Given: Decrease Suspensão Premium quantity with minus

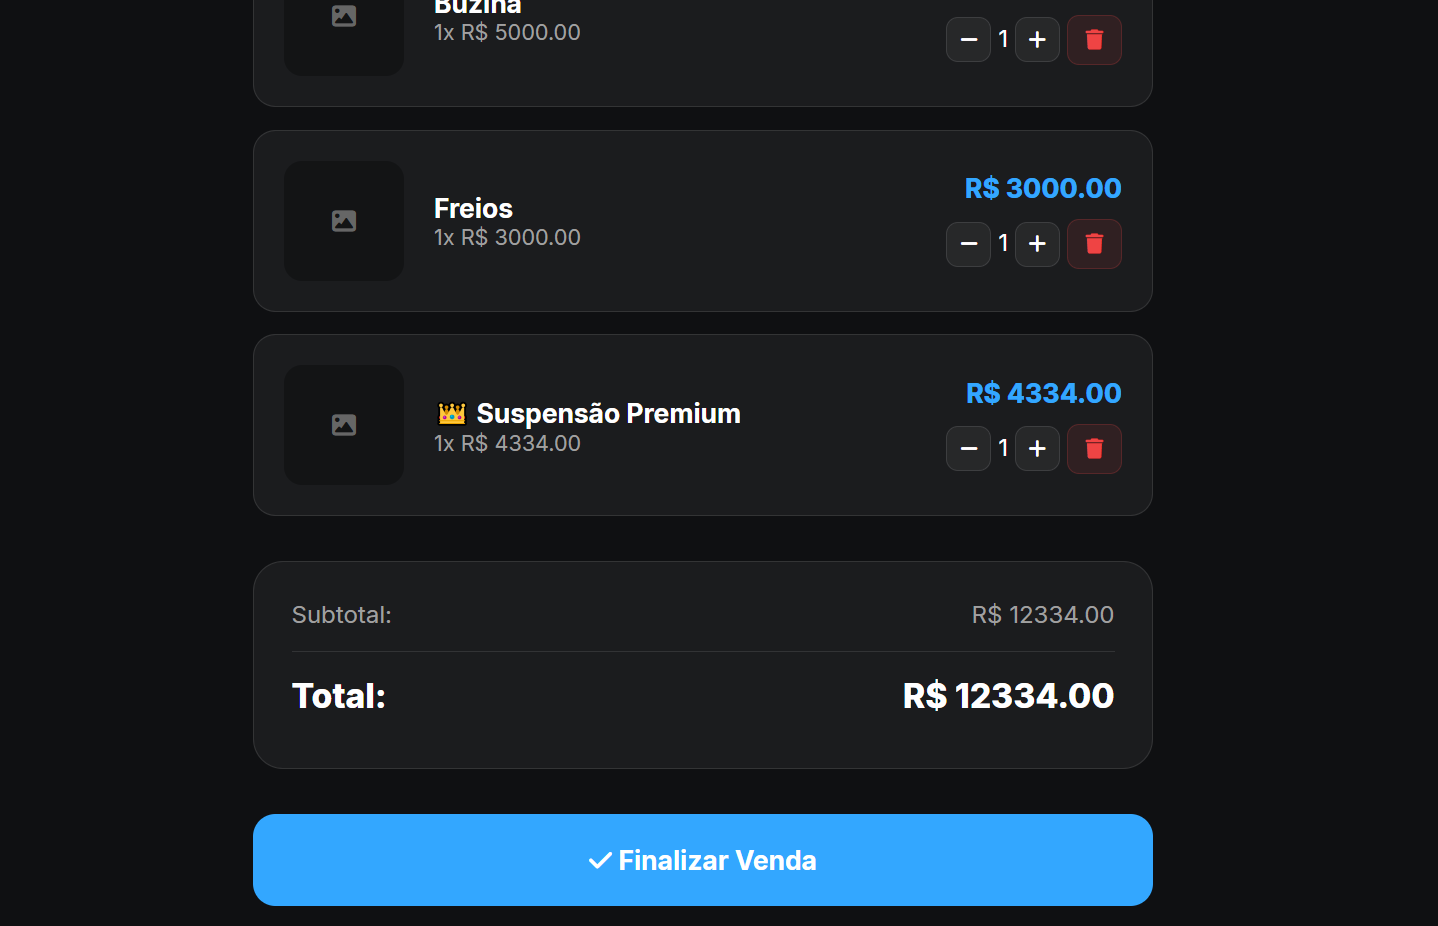Looking at the screenshot, I should click(x=968, y=449).
